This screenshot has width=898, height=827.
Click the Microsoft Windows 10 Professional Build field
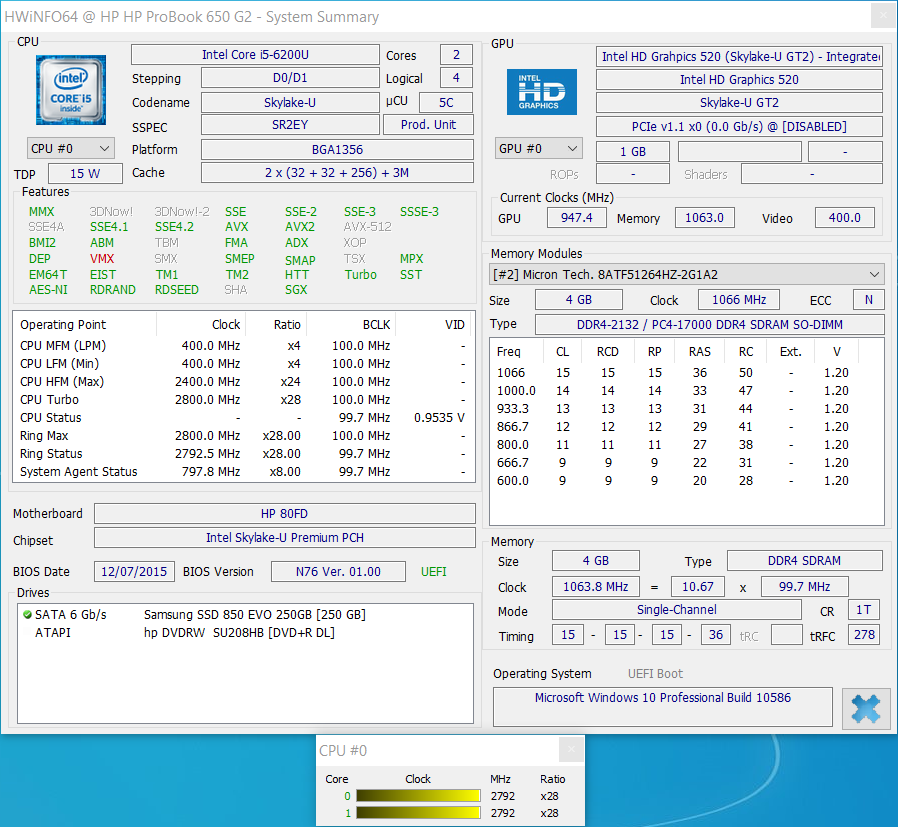tap(663, 707)
